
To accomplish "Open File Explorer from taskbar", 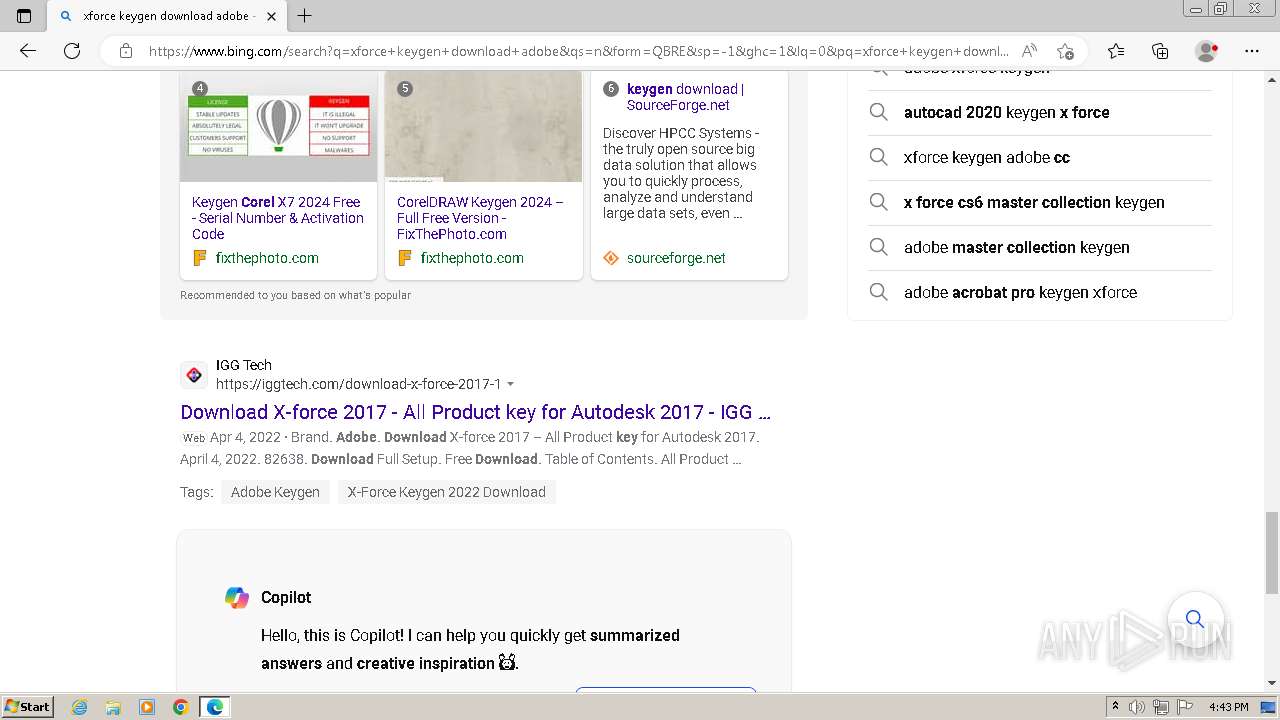I will coord(113,707).
